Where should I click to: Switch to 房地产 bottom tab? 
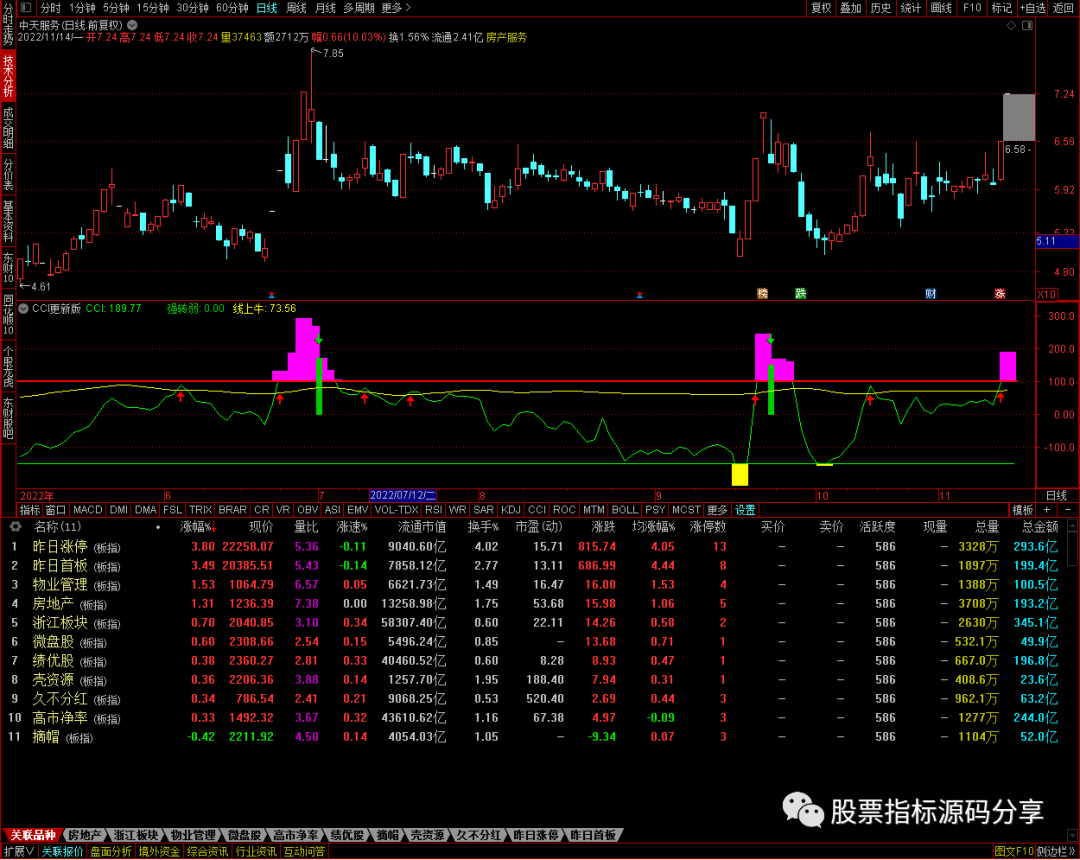pos(84,835)
